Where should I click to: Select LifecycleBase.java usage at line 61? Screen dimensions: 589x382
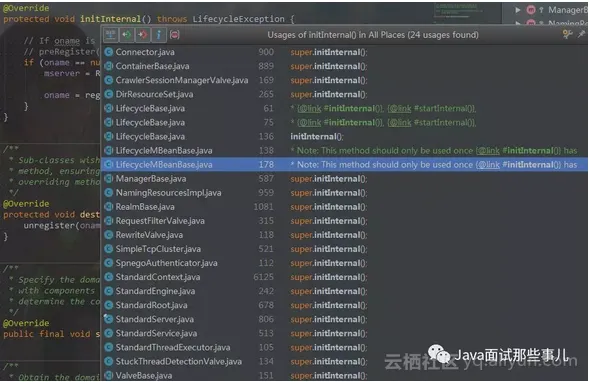click(344, 108)
